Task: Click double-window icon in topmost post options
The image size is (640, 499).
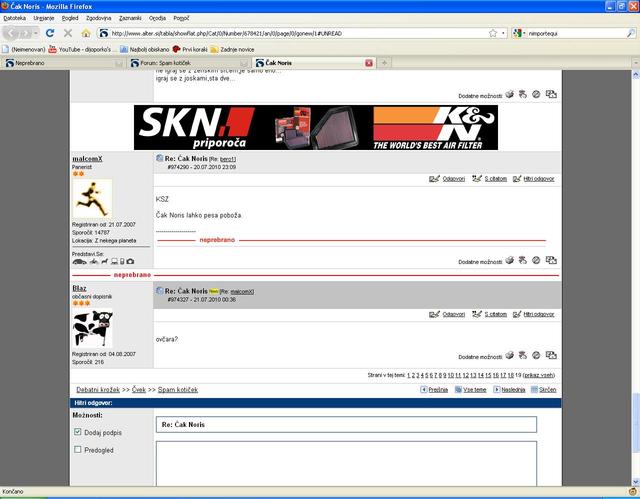Action: coord(551,94)
